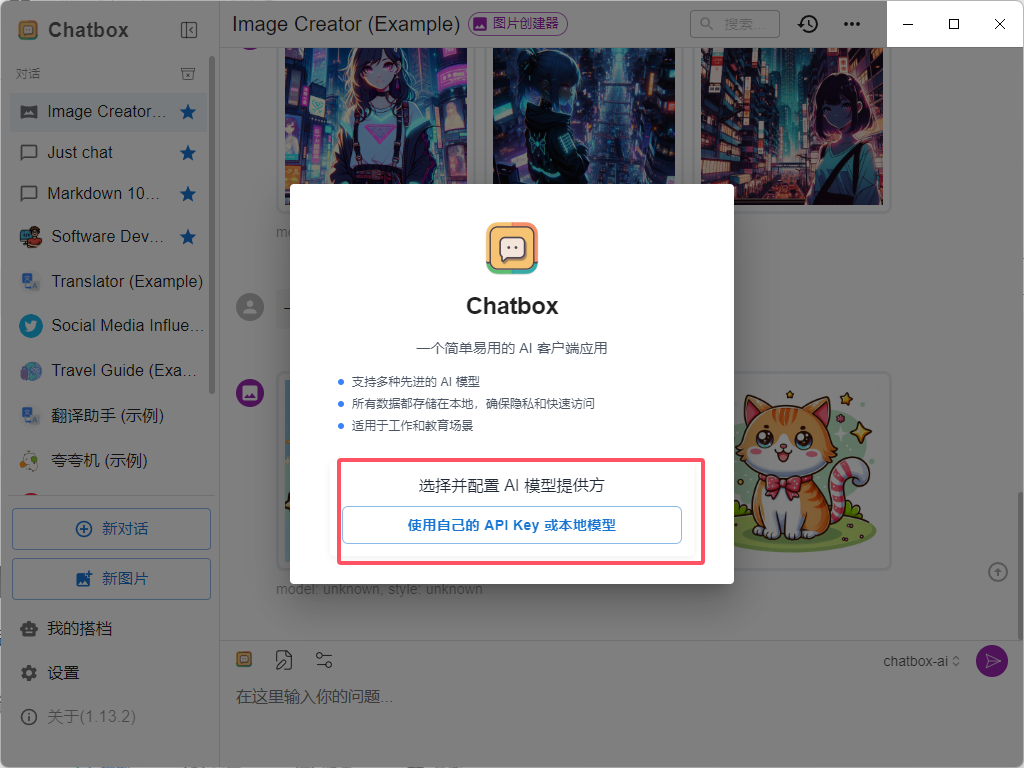
Task: Click the Chatbox logo in the dialog
Action: [x=512, y=248]
